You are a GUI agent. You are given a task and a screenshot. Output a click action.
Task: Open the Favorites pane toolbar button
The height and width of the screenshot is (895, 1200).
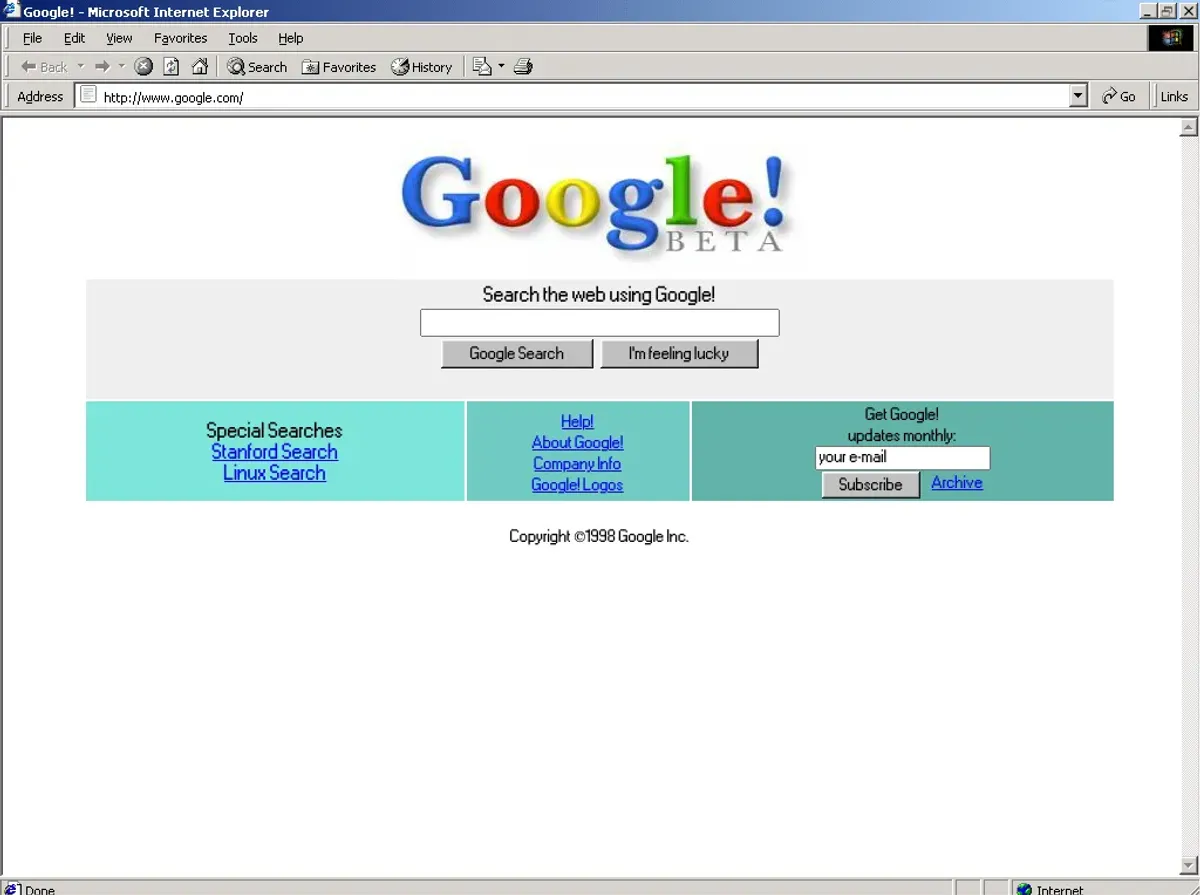[339, 67]
